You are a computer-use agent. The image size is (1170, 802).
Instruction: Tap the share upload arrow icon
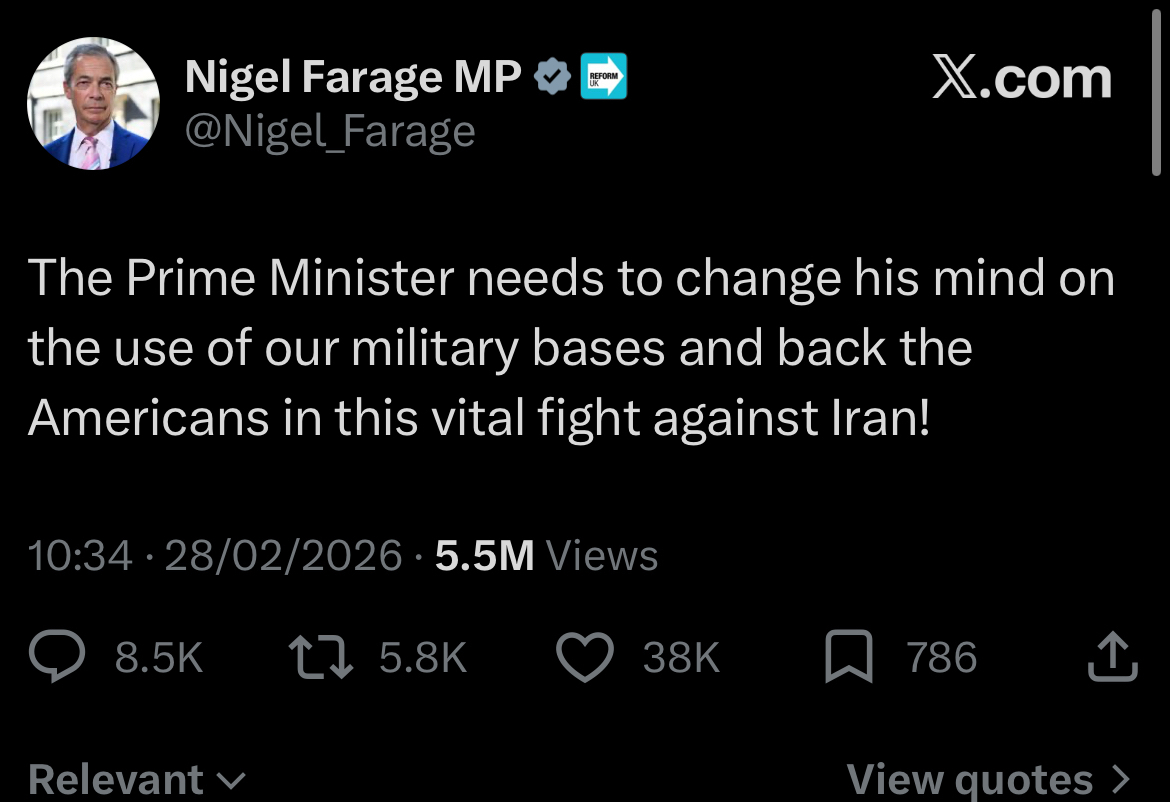(1111, 658)
